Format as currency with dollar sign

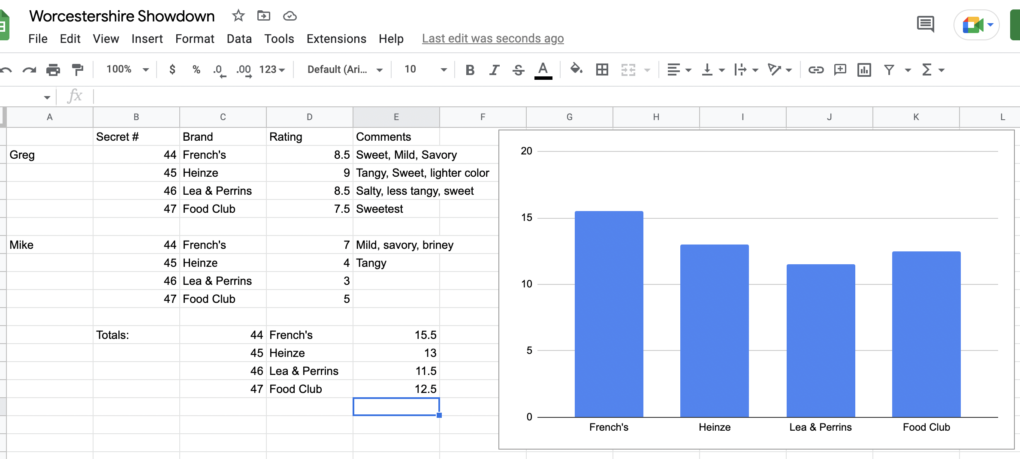(x=172, y=70)
